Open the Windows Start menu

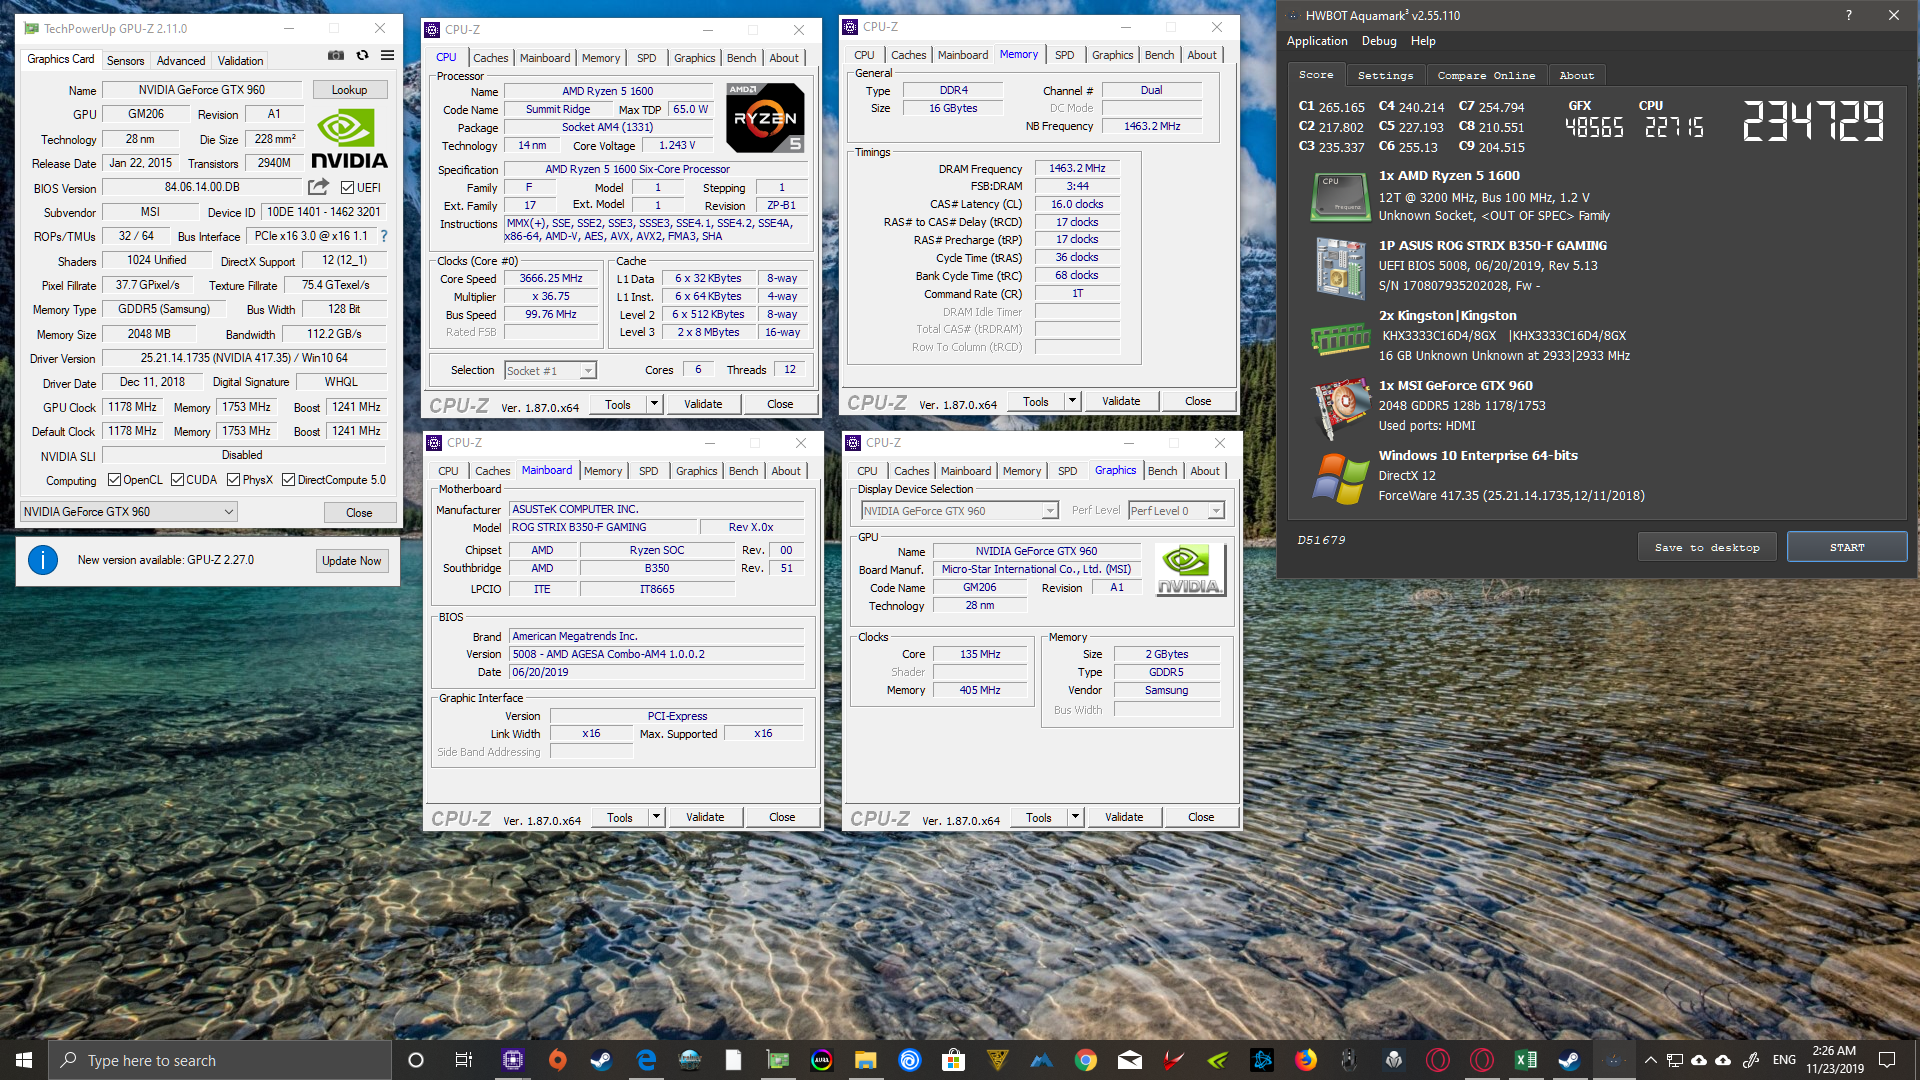tap(24, 1060)
